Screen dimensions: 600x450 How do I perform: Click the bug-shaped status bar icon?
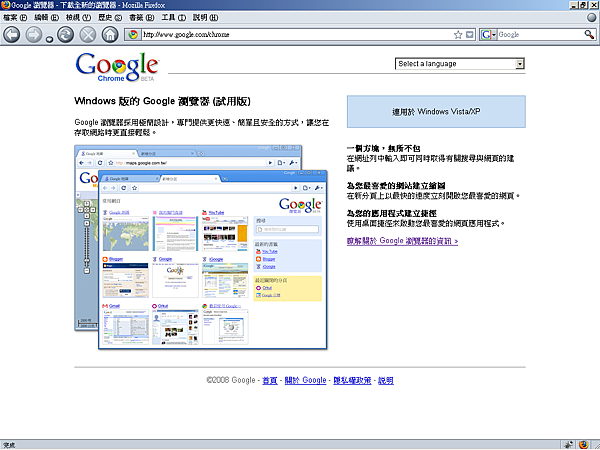click(x=569, y=445)
